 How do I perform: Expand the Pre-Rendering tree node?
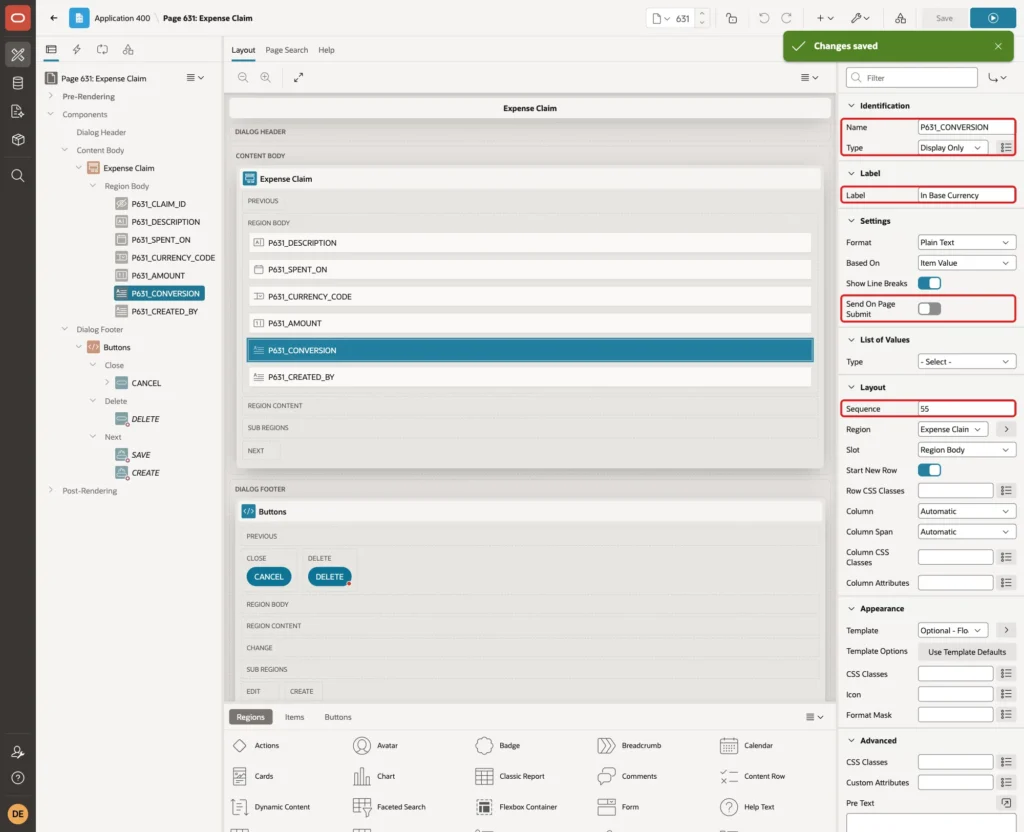51,96
